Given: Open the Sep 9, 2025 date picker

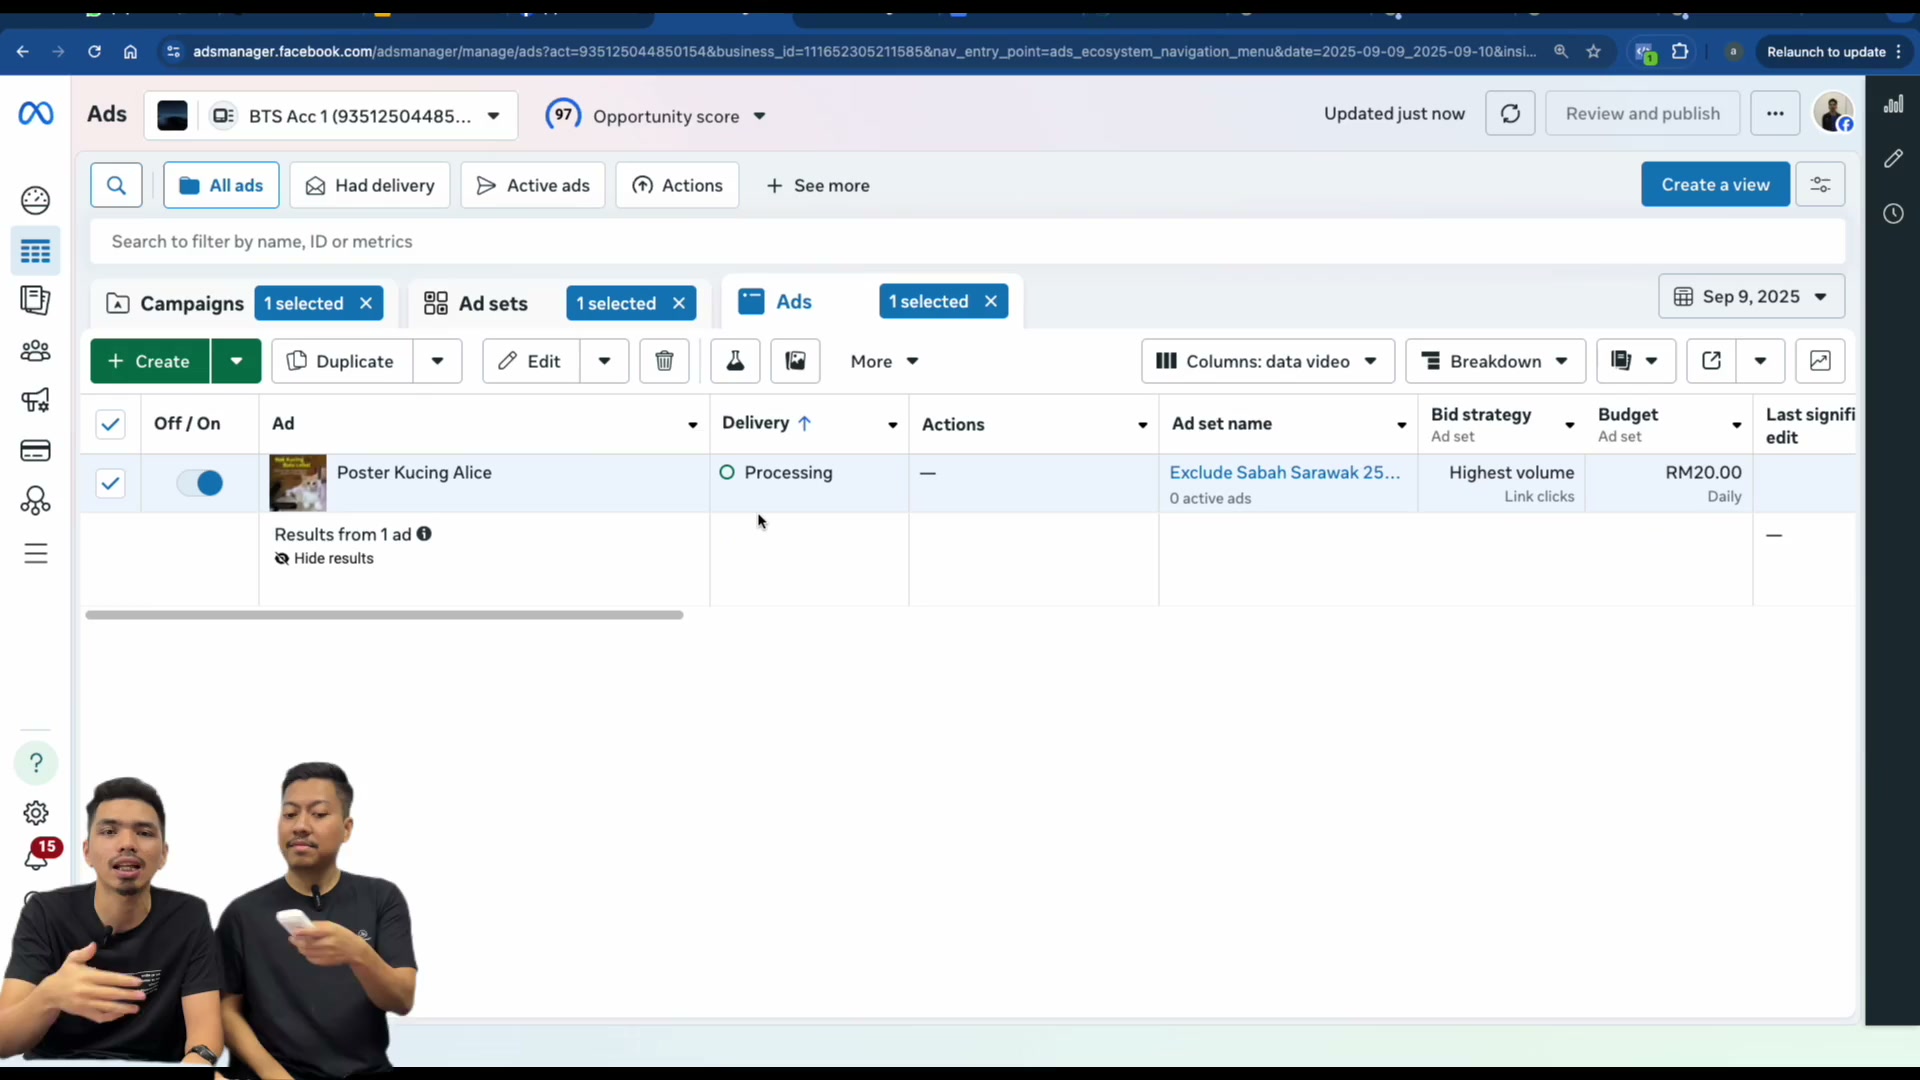Looking at the screenshot, I should click(1751, 297).
